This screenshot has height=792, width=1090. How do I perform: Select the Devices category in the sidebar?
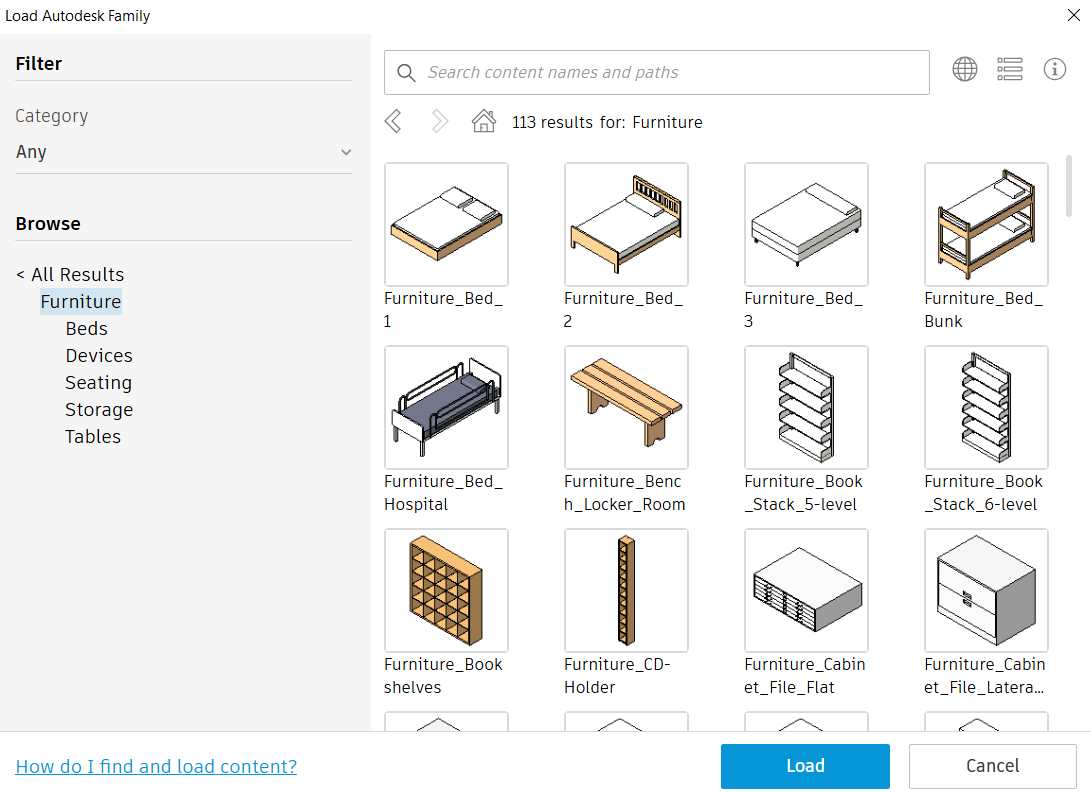98,355
